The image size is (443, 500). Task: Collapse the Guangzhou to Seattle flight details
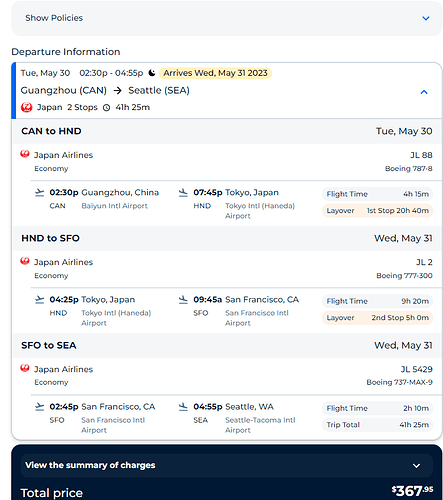tap(424, 92)
